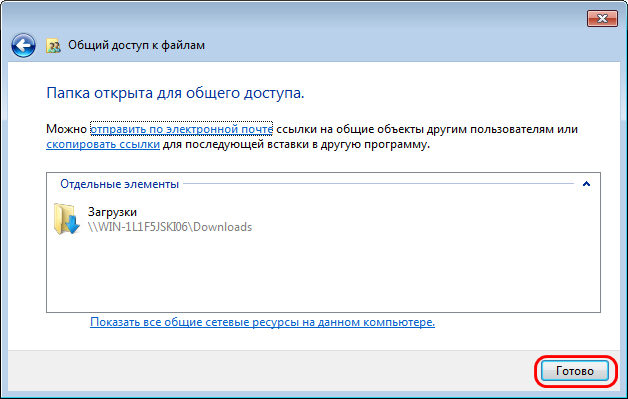Image resolution: width=628 pixels, height=399 pixels.
Task: Go back using the blue arrow button
Action: click(x=23, y=45)
